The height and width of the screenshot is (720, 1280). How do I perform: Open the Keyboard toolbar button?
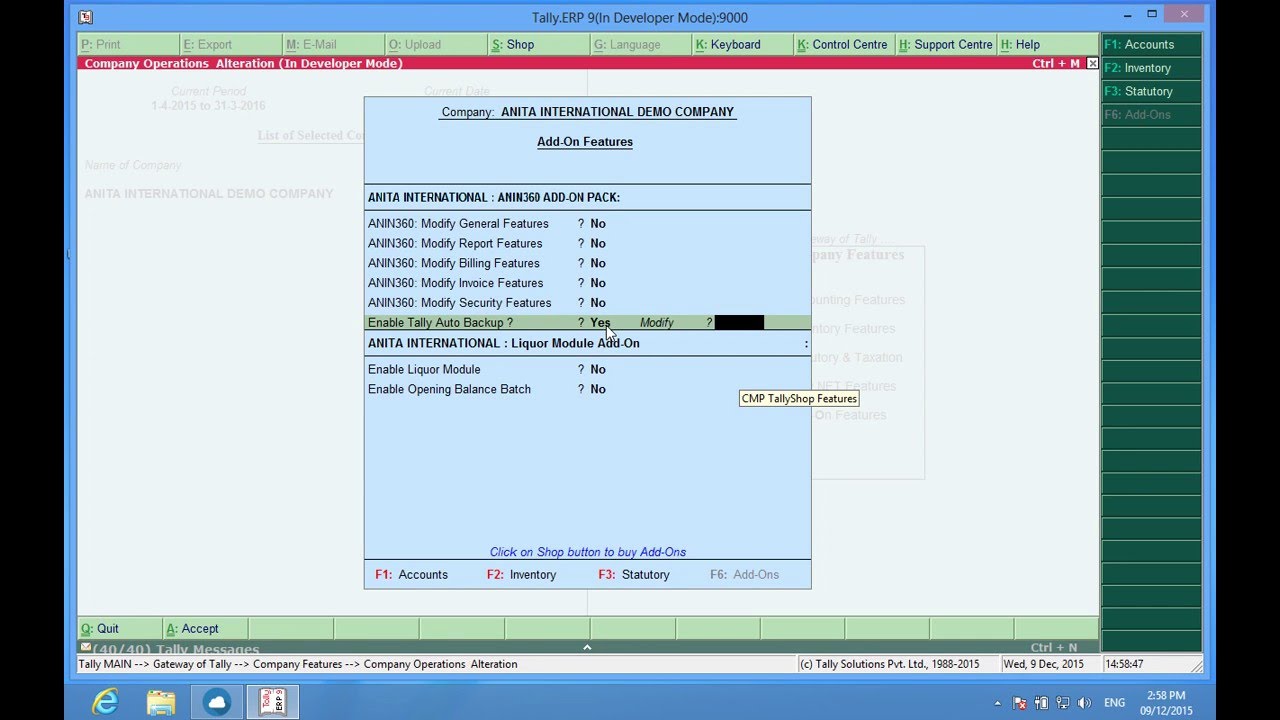(x=742, y=44)
